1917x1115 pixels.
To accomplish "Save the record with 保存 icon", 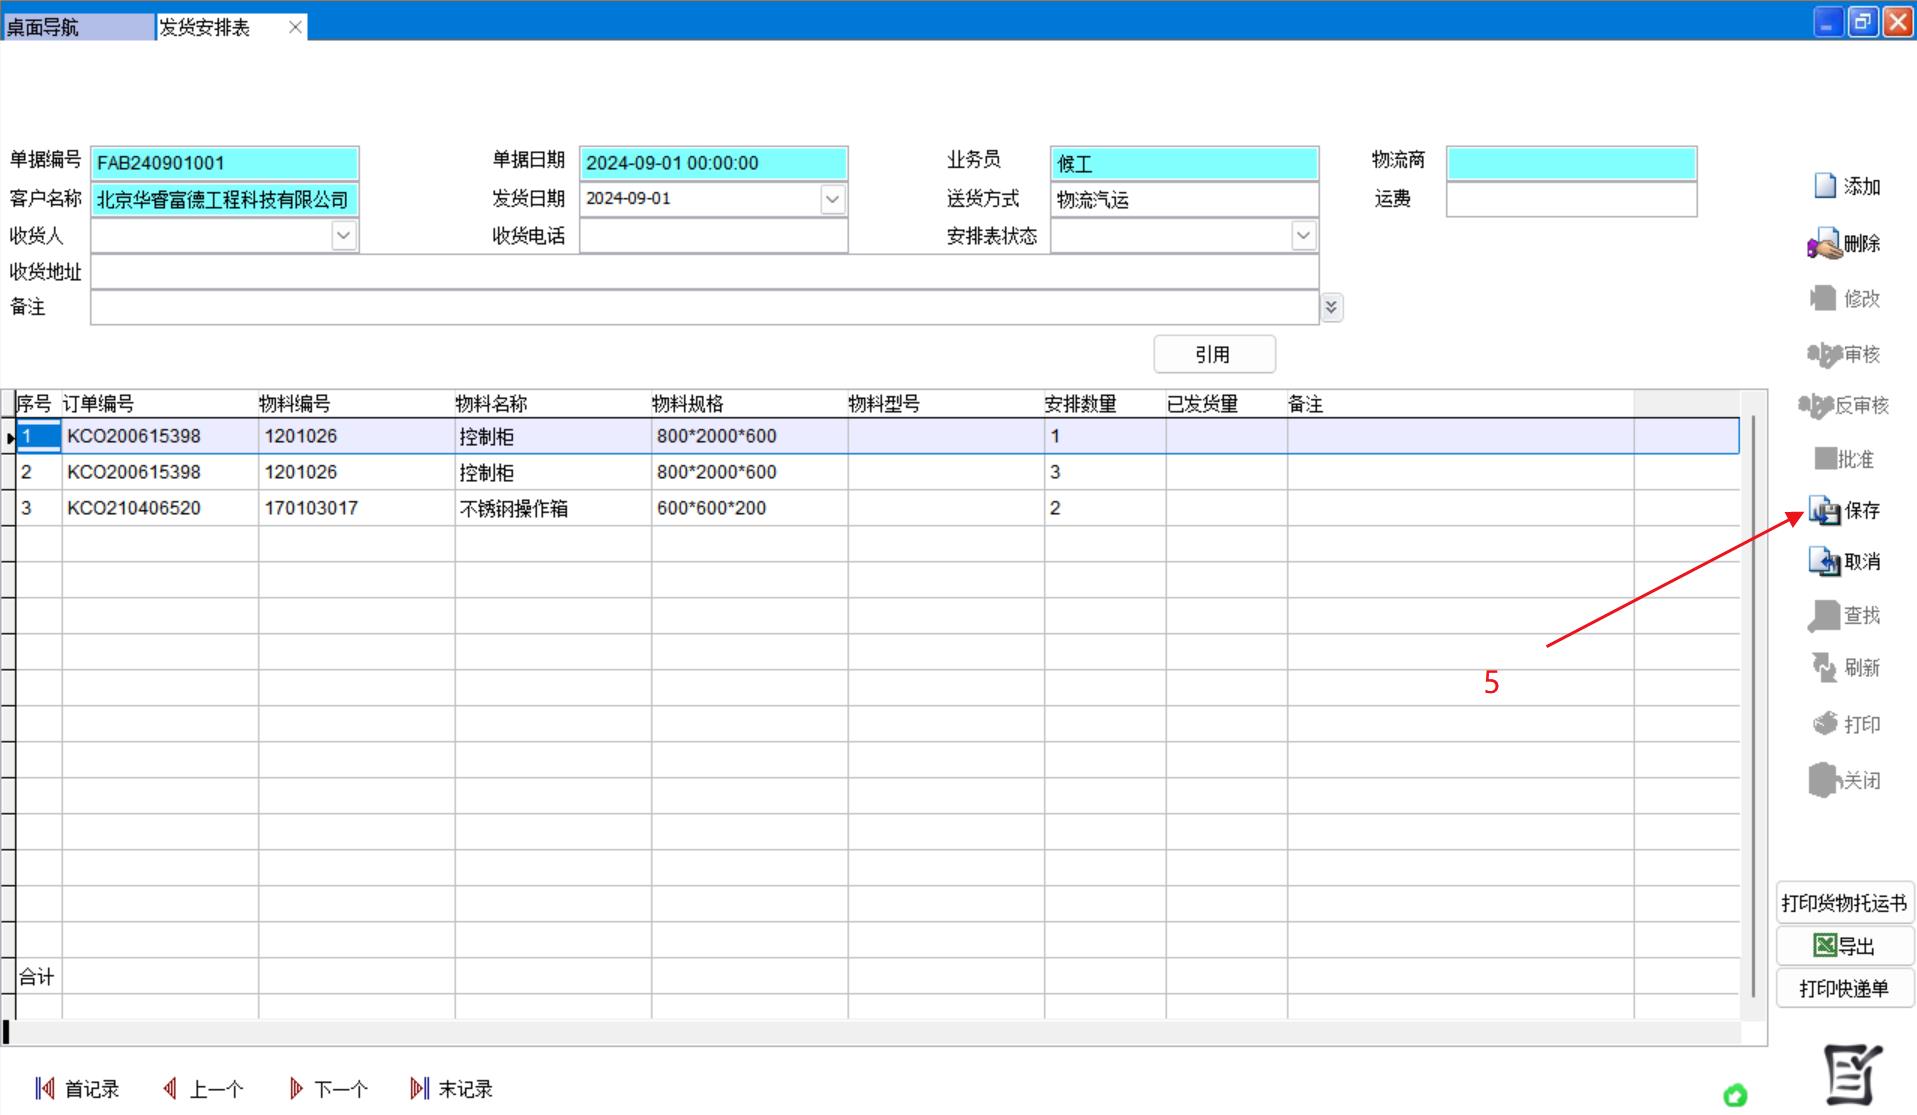I will [1825, 511].
